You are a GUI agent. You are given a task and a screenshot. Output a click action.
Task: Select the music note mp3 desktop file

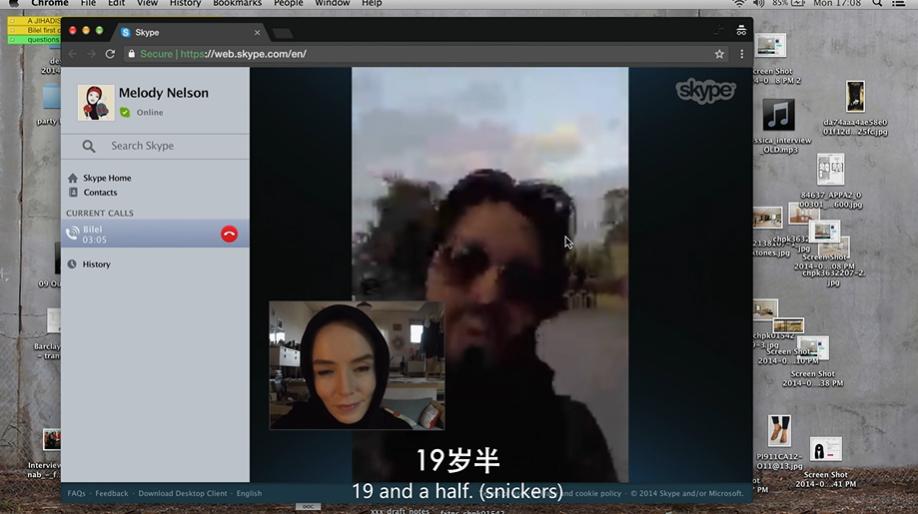click(x=779, y=115)
